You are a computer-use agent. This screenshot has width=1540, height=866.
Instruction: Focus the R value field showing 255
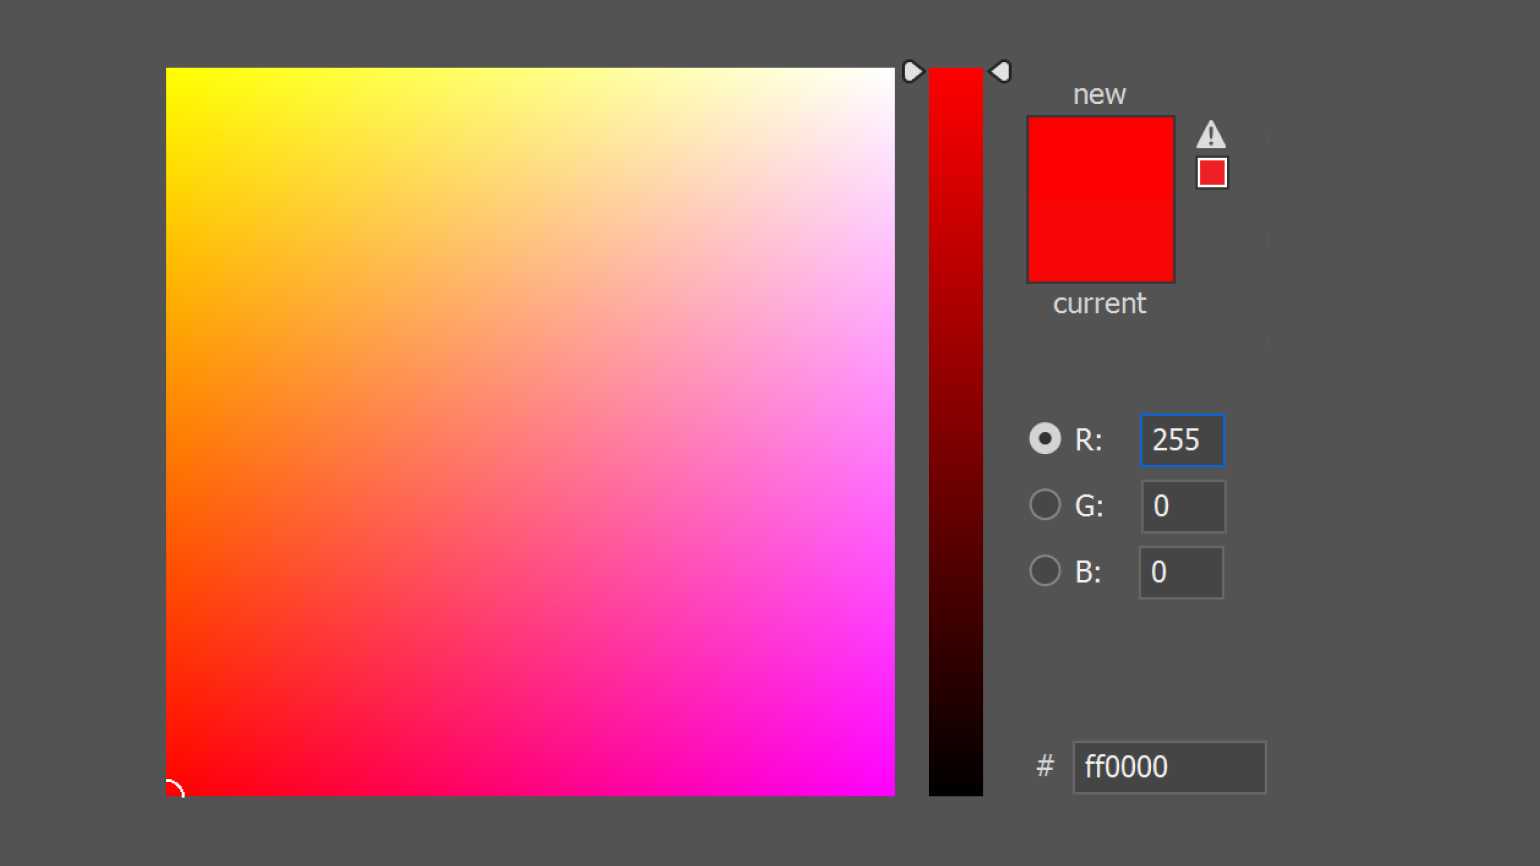pyautogui.click(x=1182, y=440)
